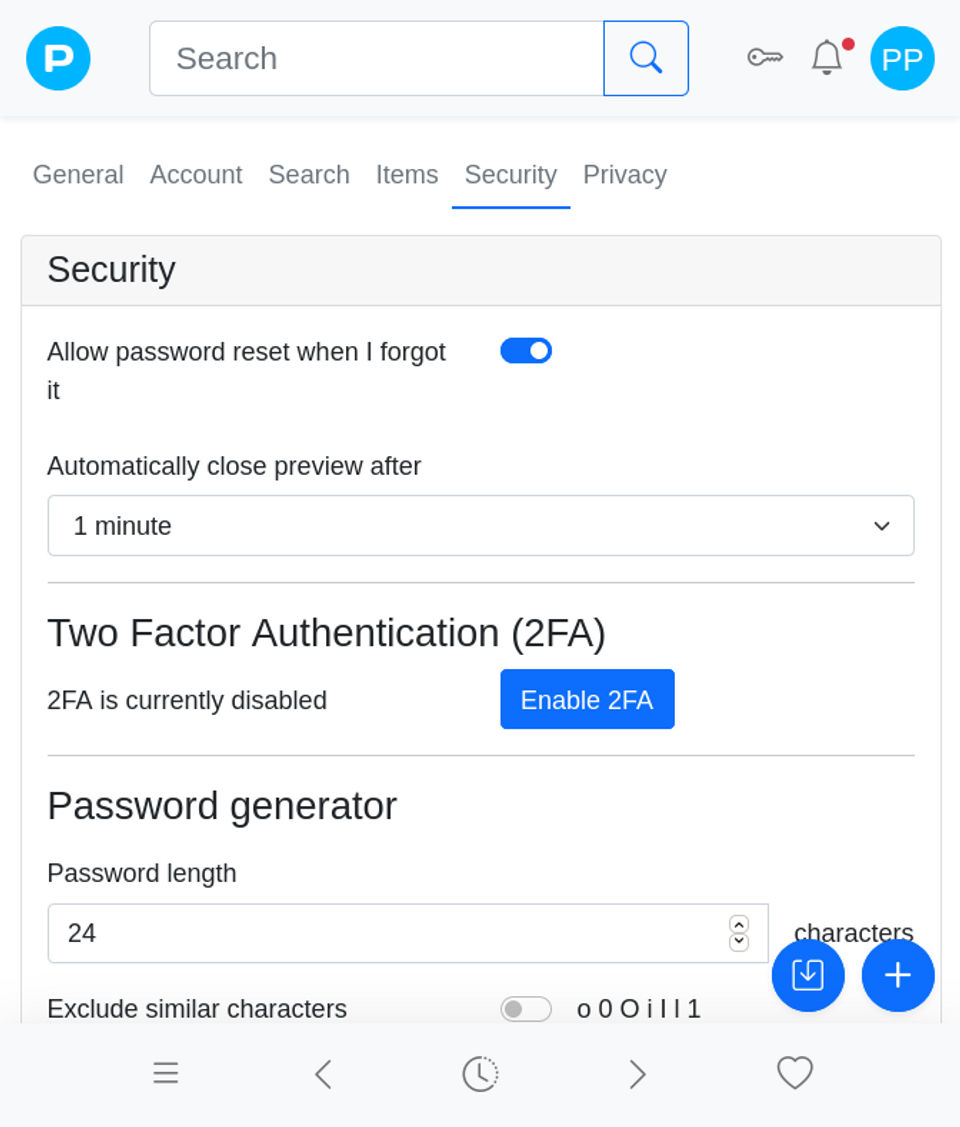Screen dimensions: 960x1127
Task: Switch to the Account tab
Action: point(196,175)
